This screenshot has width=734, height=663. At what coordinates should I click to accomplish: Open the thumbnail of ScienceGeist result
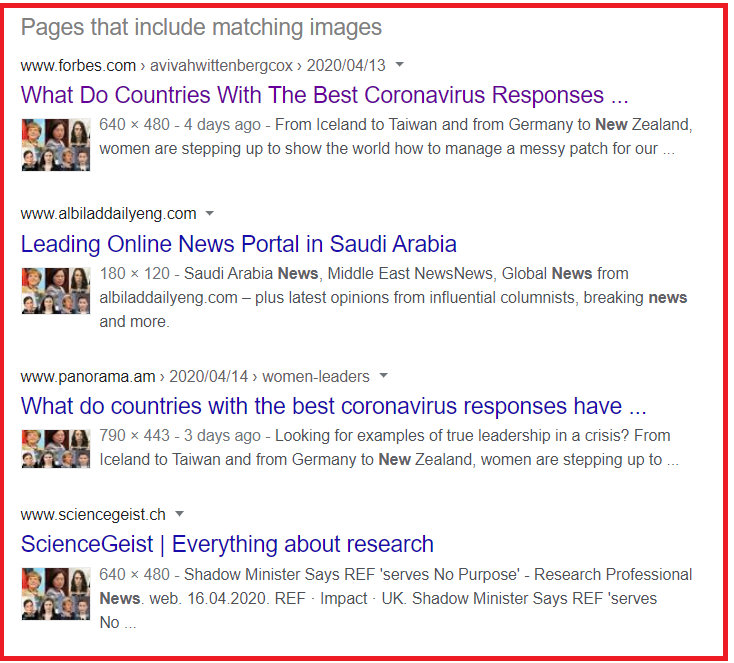click(56, 594)
